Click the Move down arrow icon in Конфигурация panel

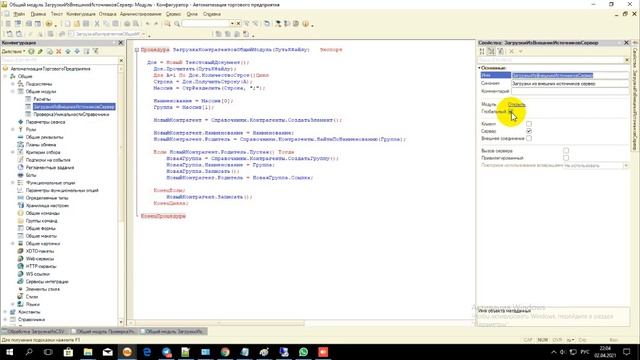coord(77,51)
